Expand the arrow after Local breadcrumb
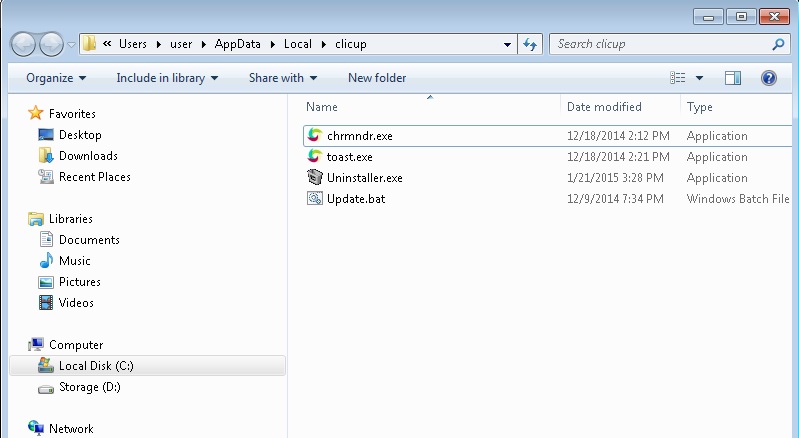 point(324,44)
